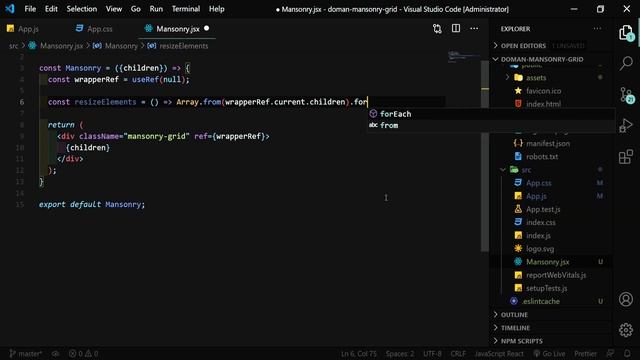Open the View menu
The height and width of the screenshot is (360, 640).
(x=113, y=9)
